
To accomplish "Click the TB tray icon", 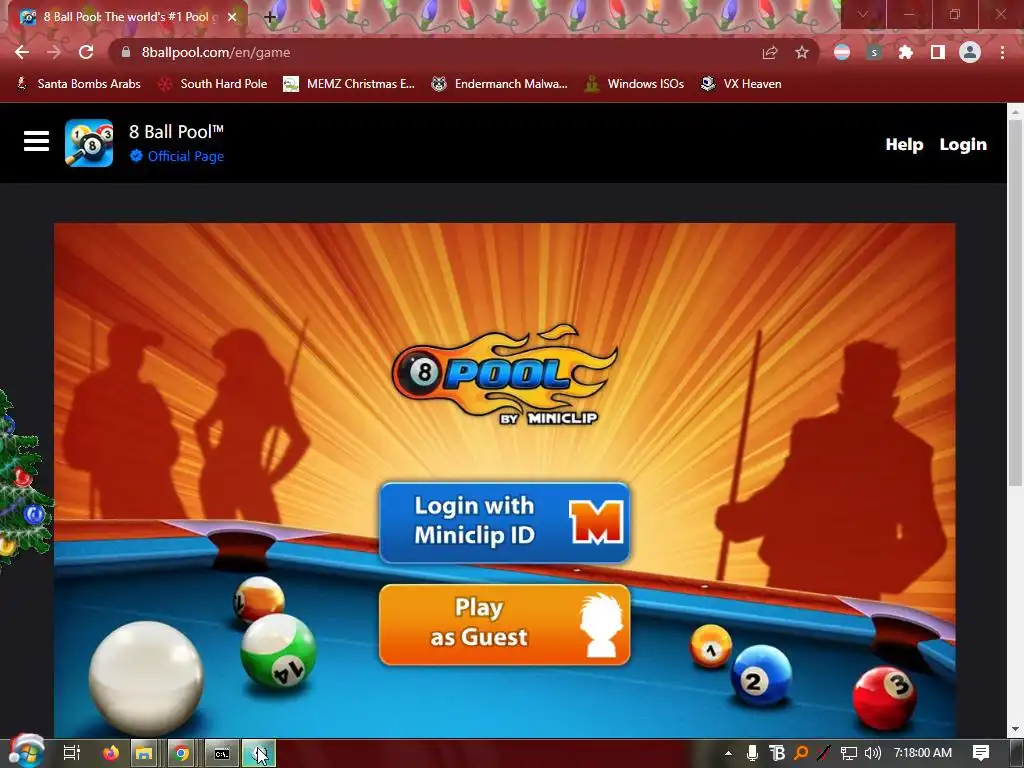I will coord(776,753).
